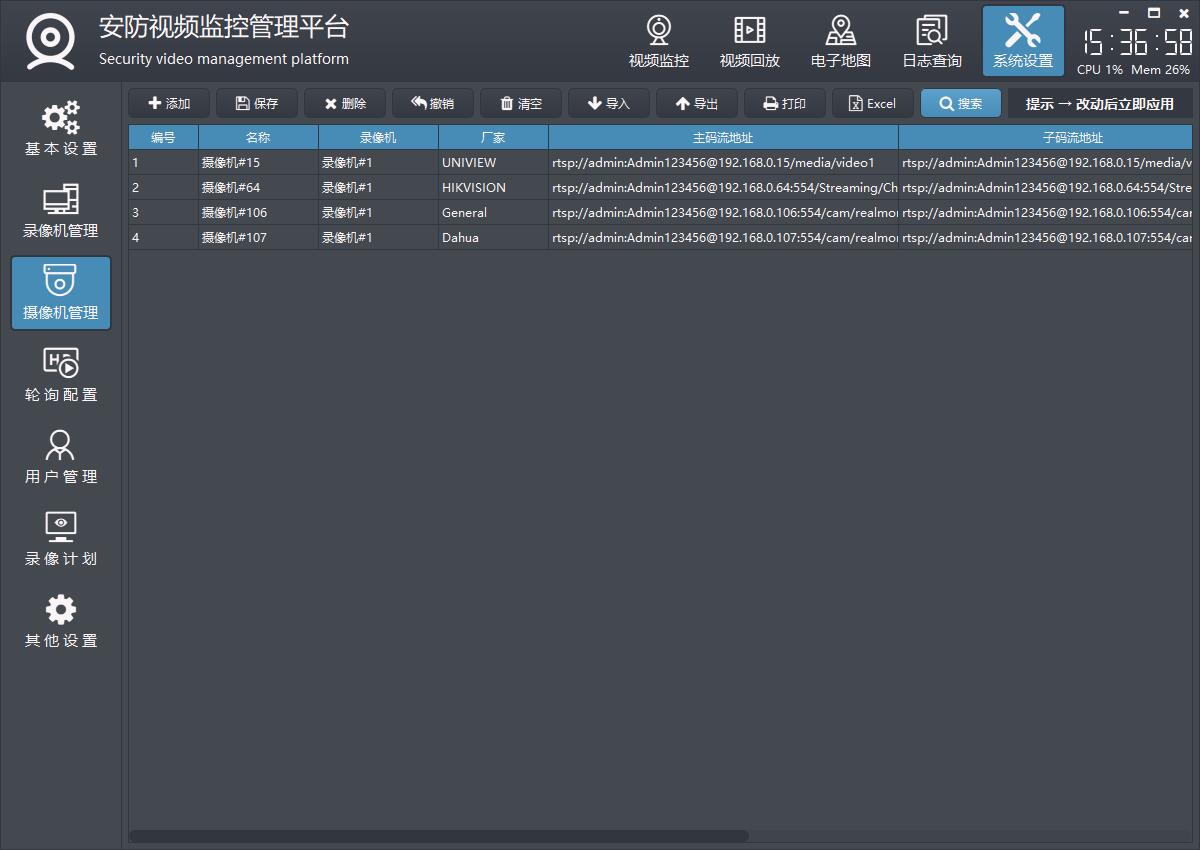Image resolution: width=1200 pixels, height=850 pixels.
Task: Open the 电子地图 electronic map module
Action: click(x=840, y=42)
